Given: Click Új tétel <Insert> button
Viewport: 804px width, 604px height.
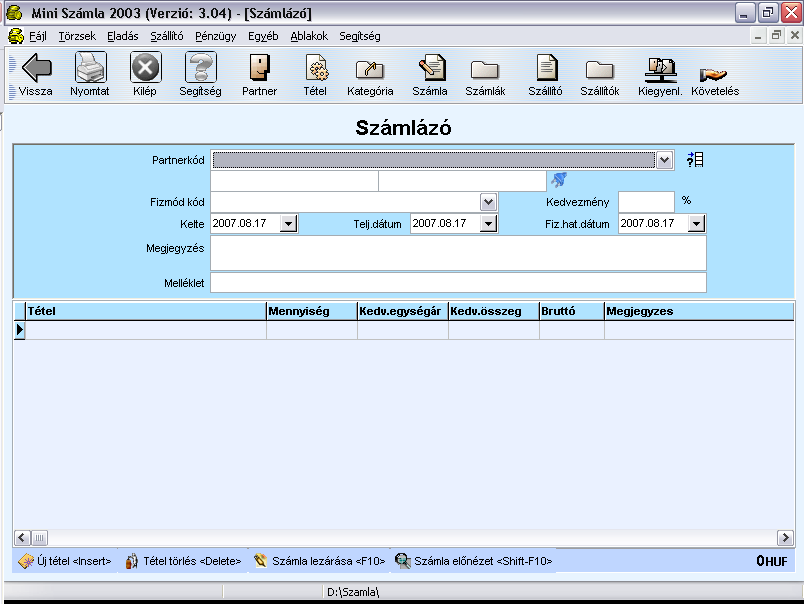Looking at the screenshot, I should 65,561.
